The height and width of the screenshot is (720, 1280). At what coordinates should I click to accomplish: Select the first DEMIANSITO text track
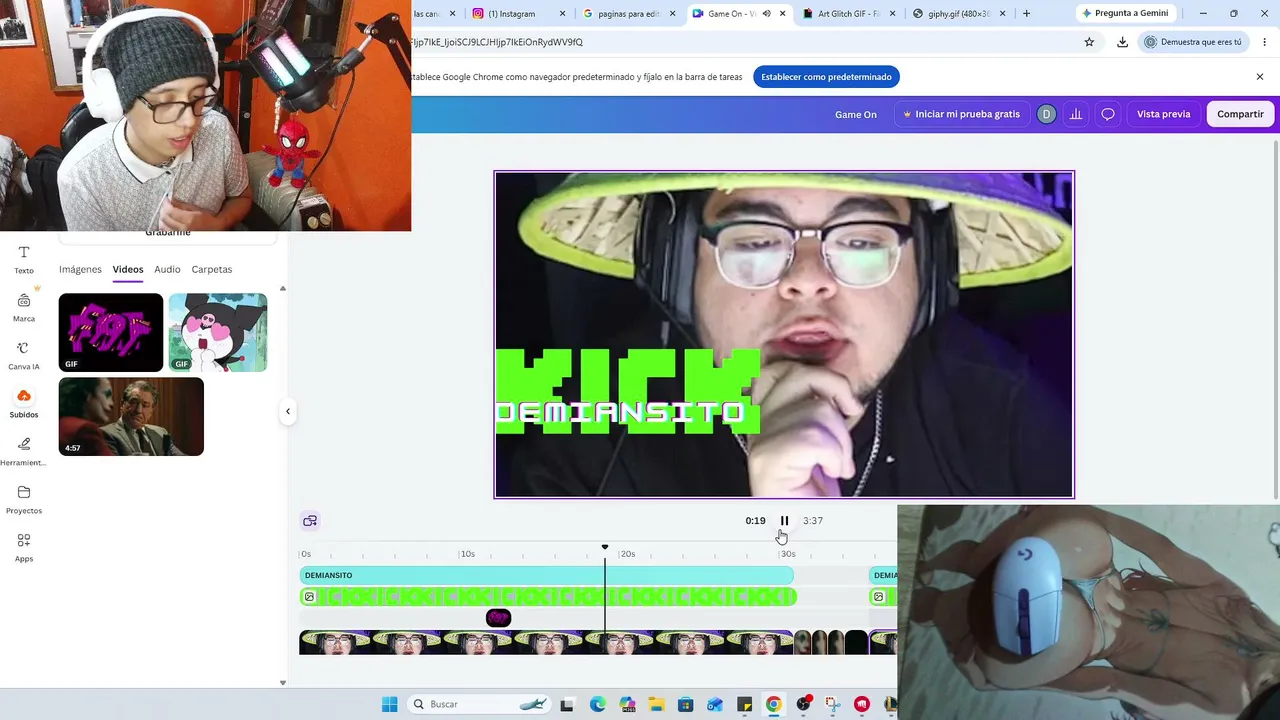546,575
